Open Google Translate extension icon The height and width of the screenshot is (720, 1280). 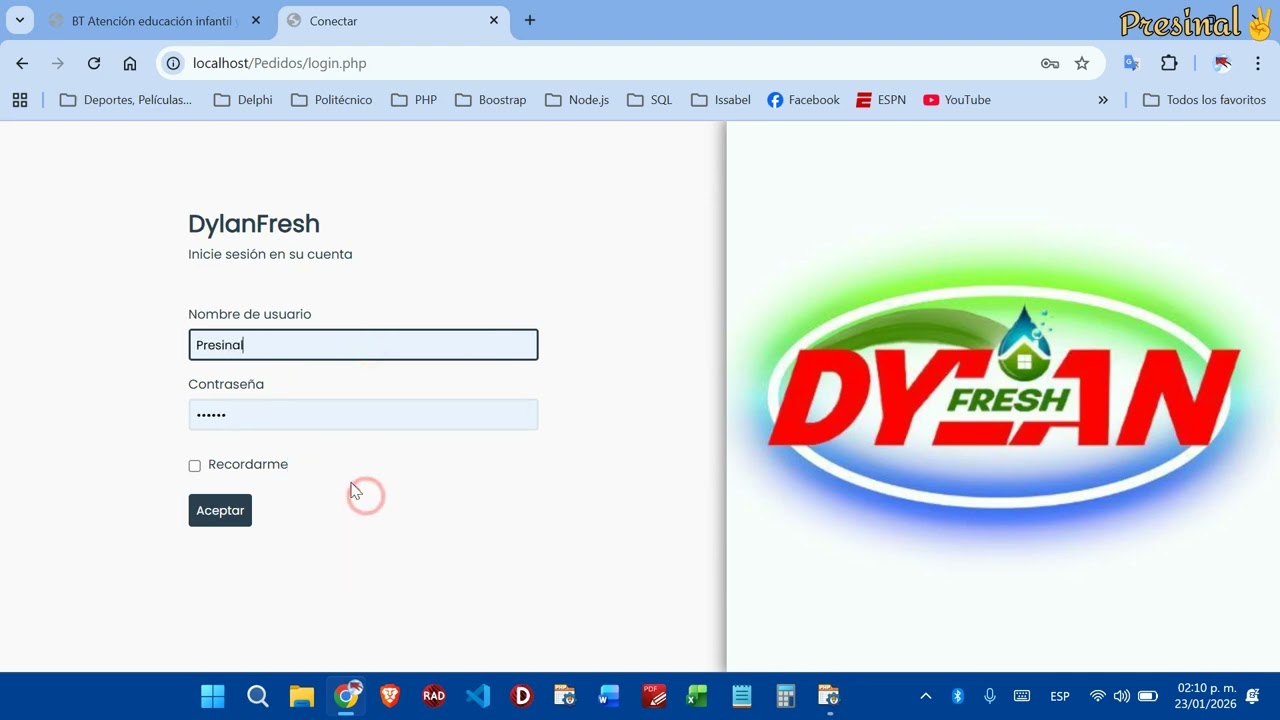click(1132, 63)
